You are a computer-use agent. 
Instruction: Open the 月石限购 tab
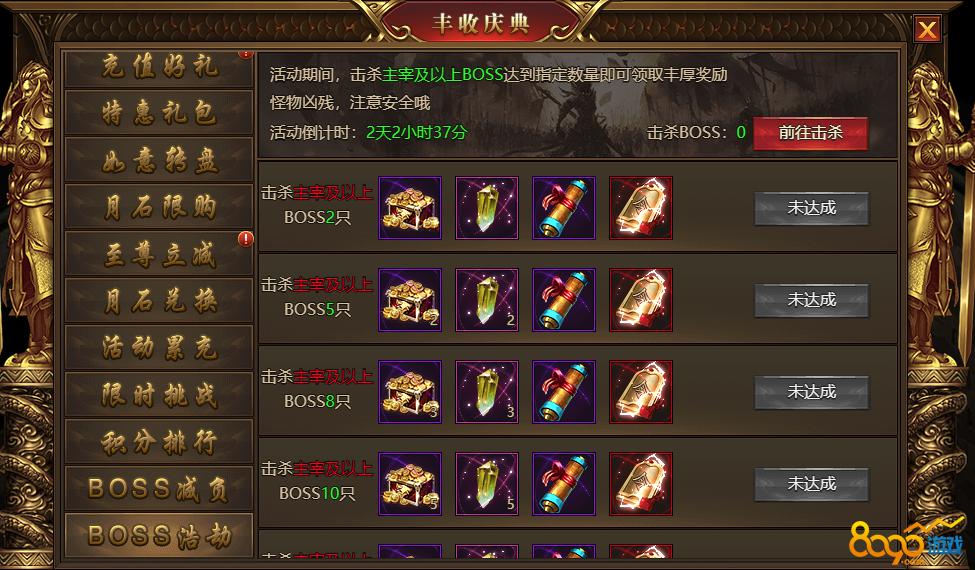point(159,206)
